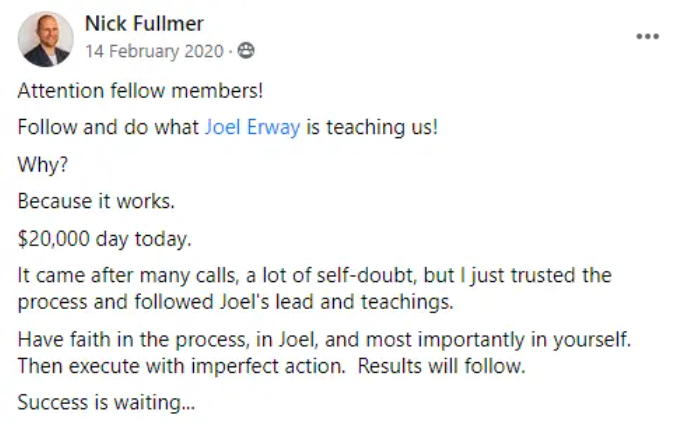Click the group audience icon beside the date
The height and width of the screenshot is (427, 688).
pyautogui.click(x=246, y=51)
